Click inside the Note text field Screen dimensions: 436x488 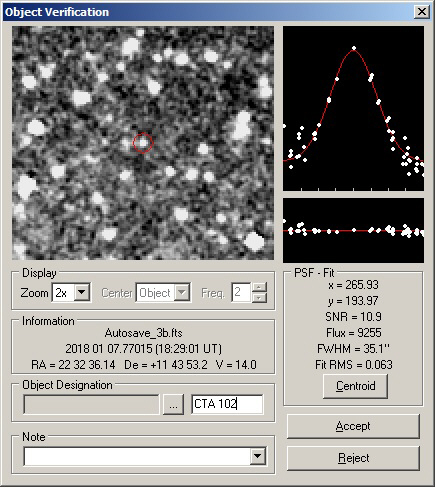137,456
